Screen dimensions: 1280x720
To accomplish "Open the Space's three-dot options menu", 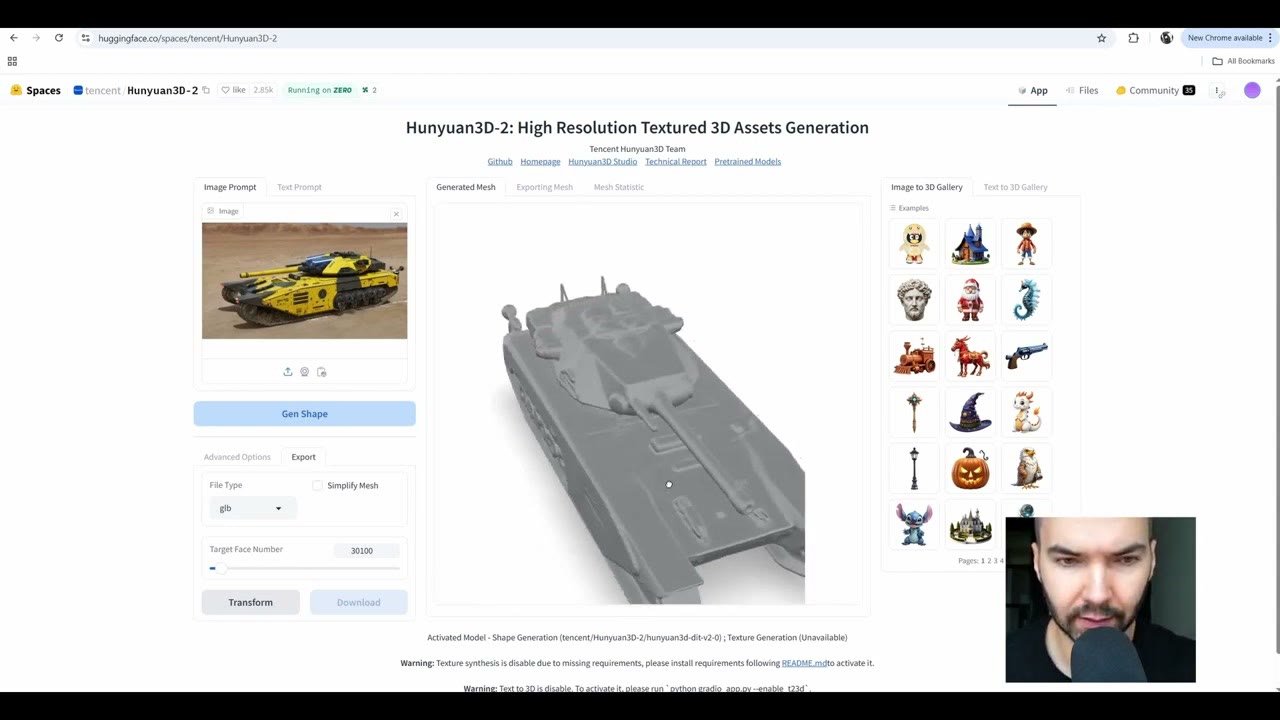I will click(x=1217, y=90).
